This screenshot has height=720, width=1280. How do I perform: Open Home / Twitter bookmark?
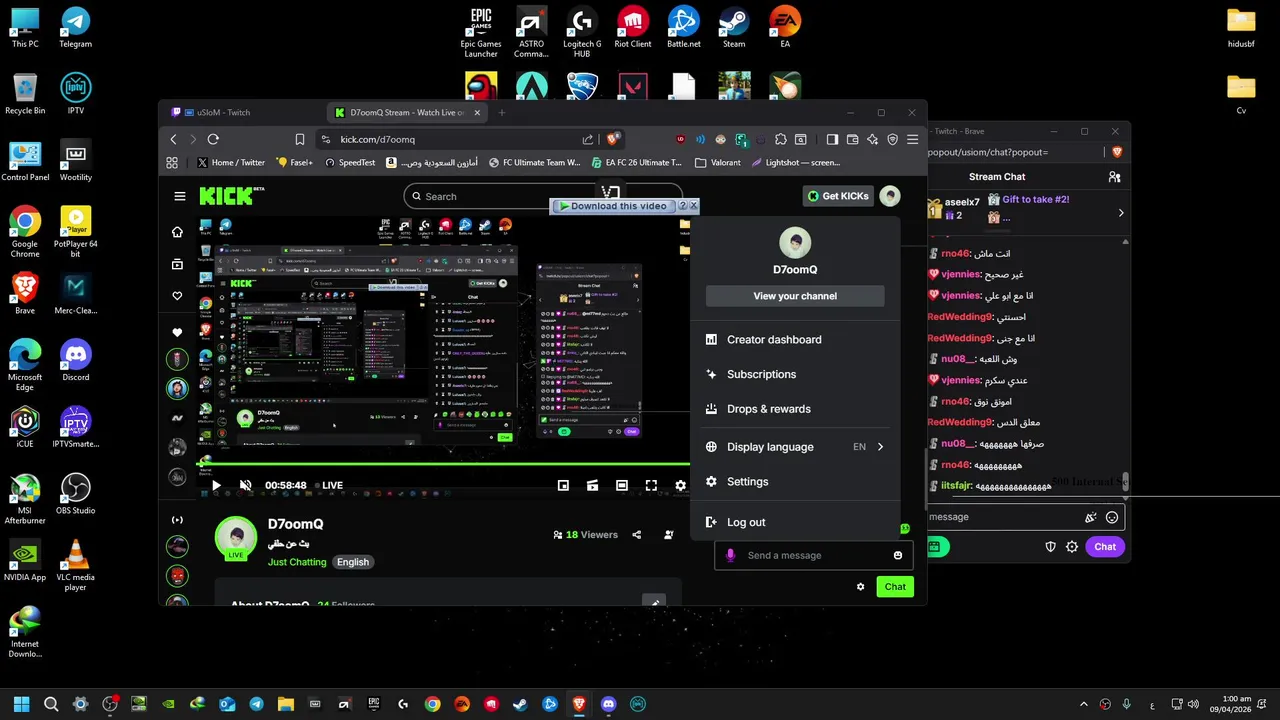[231, 162]
